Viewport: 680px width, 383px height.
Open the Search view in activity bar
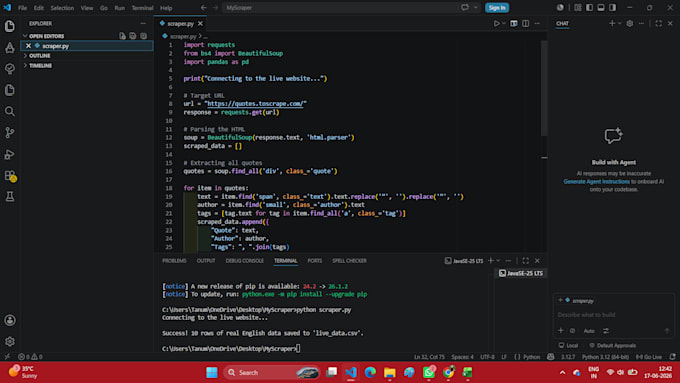[10, 111]
